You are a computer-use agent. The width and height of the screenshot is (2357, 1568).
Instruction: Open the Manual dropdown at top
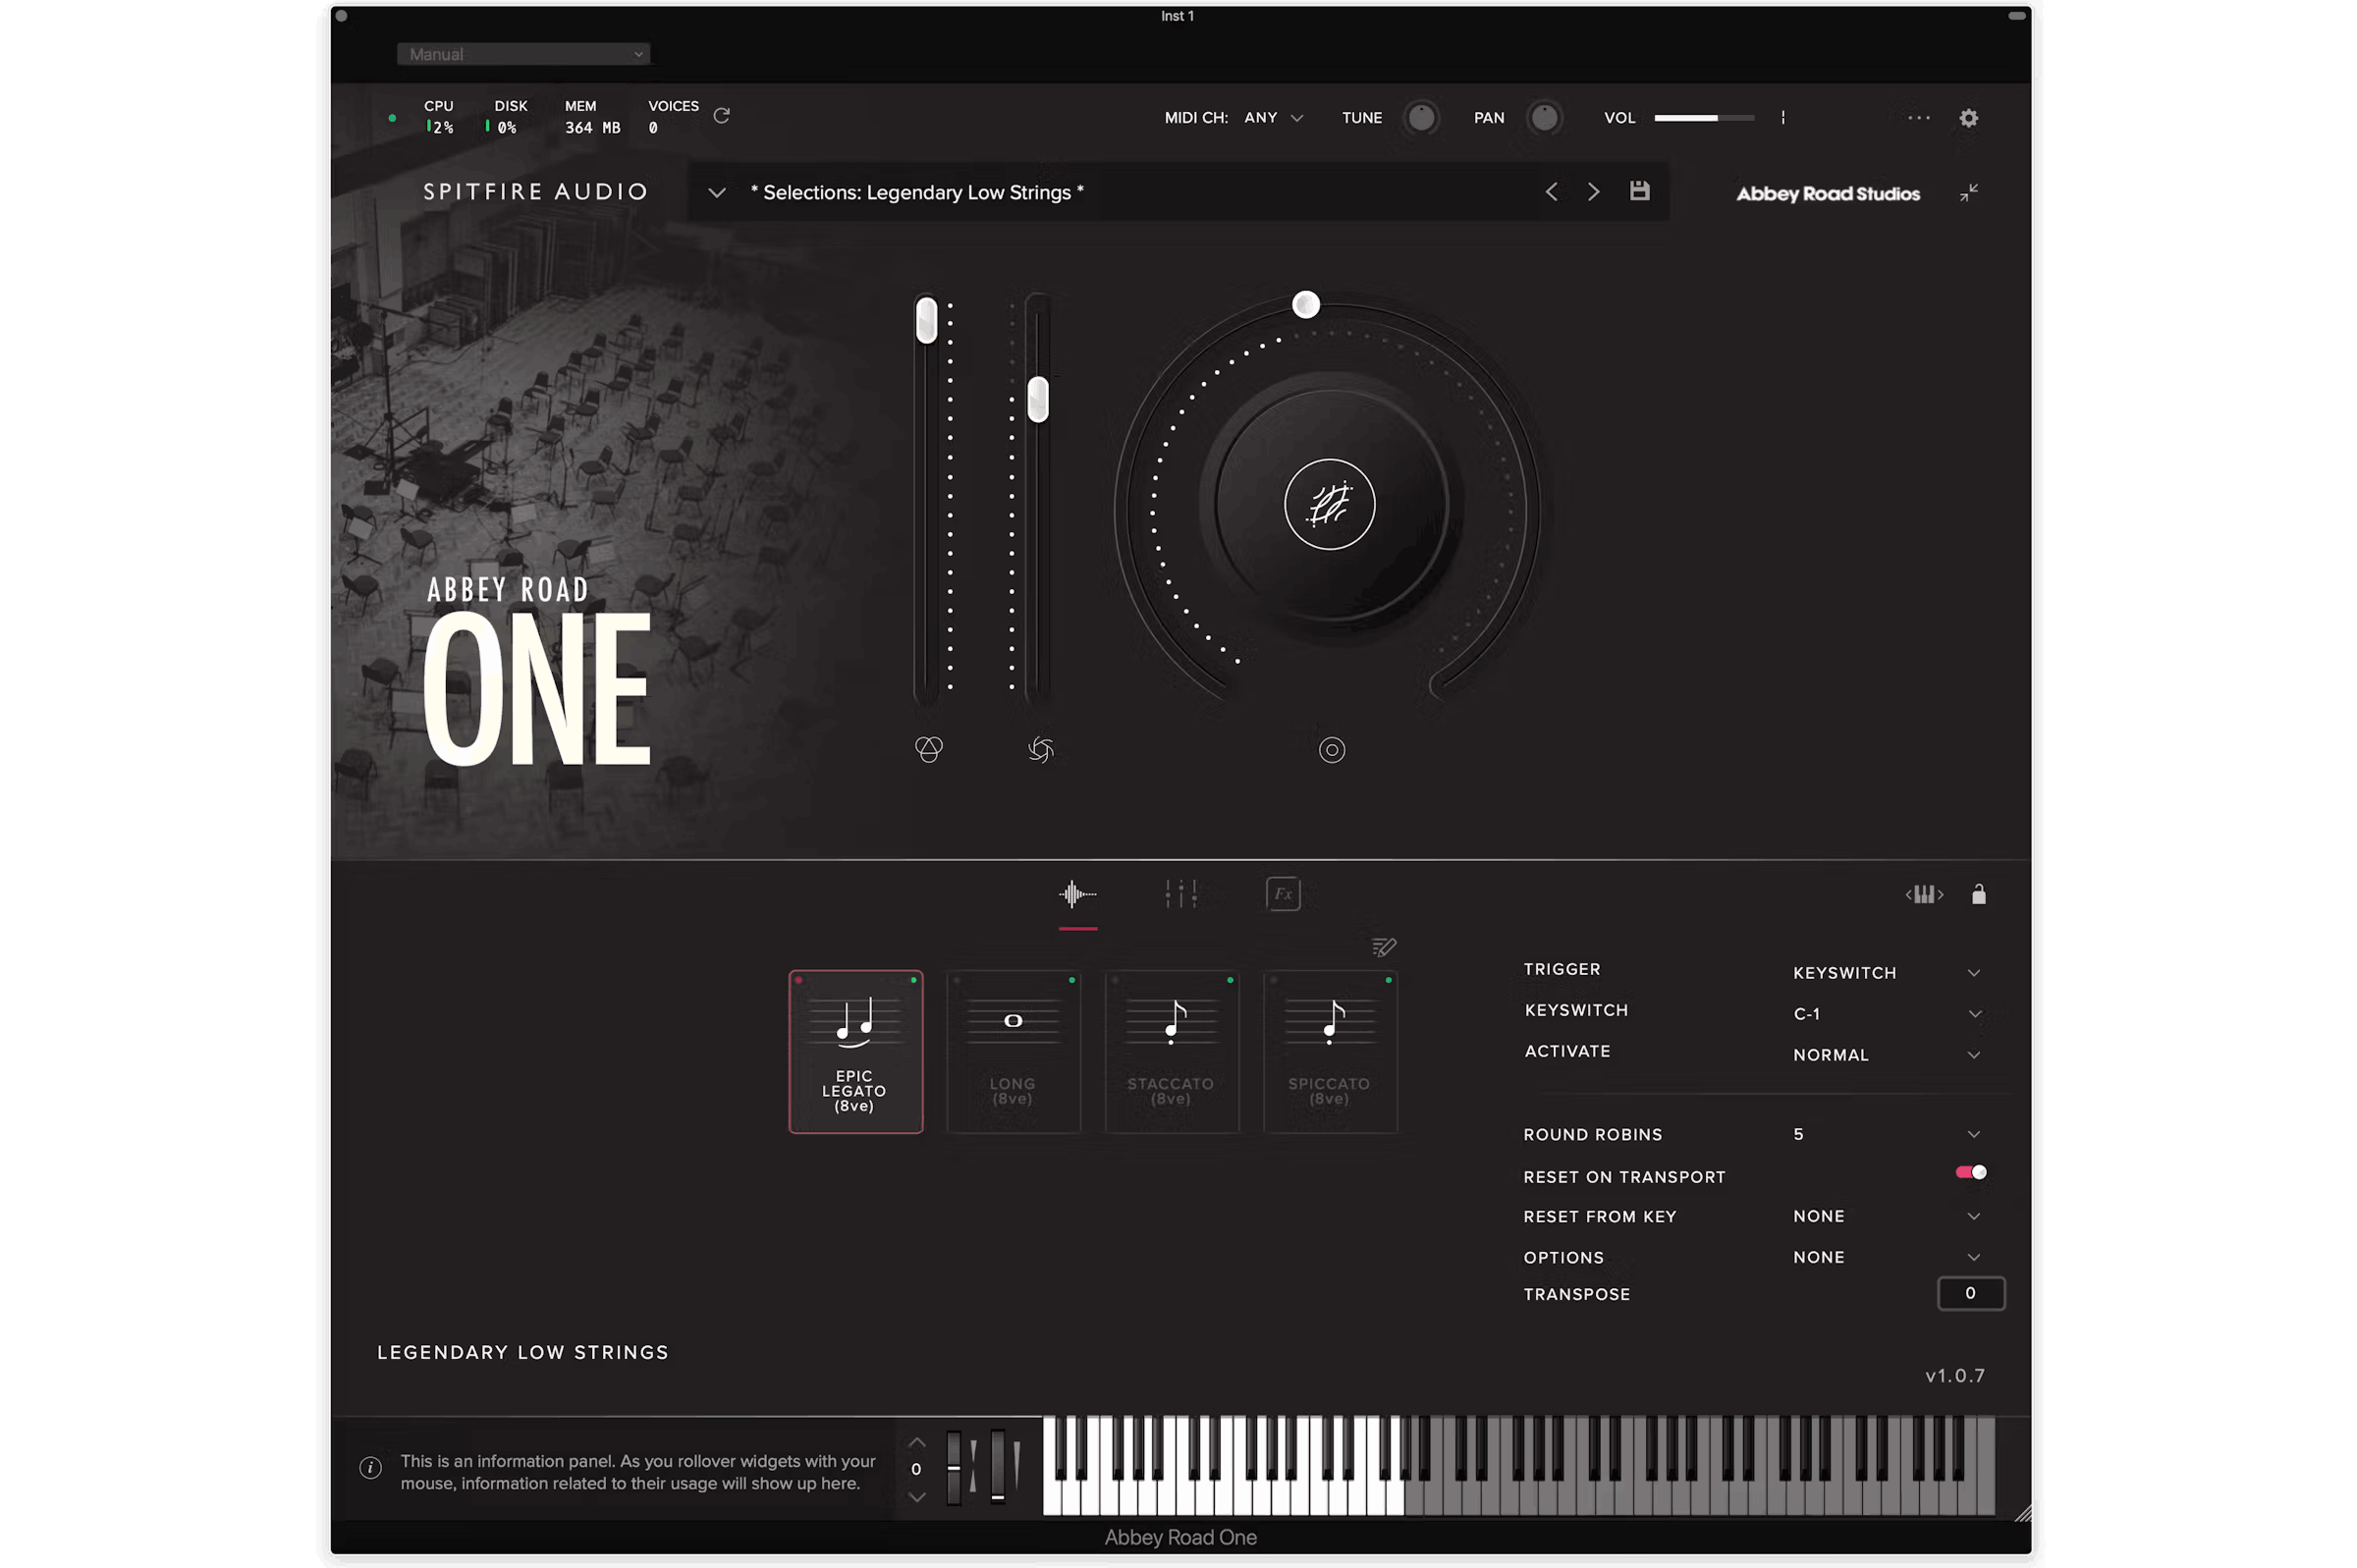coord(523,54)
